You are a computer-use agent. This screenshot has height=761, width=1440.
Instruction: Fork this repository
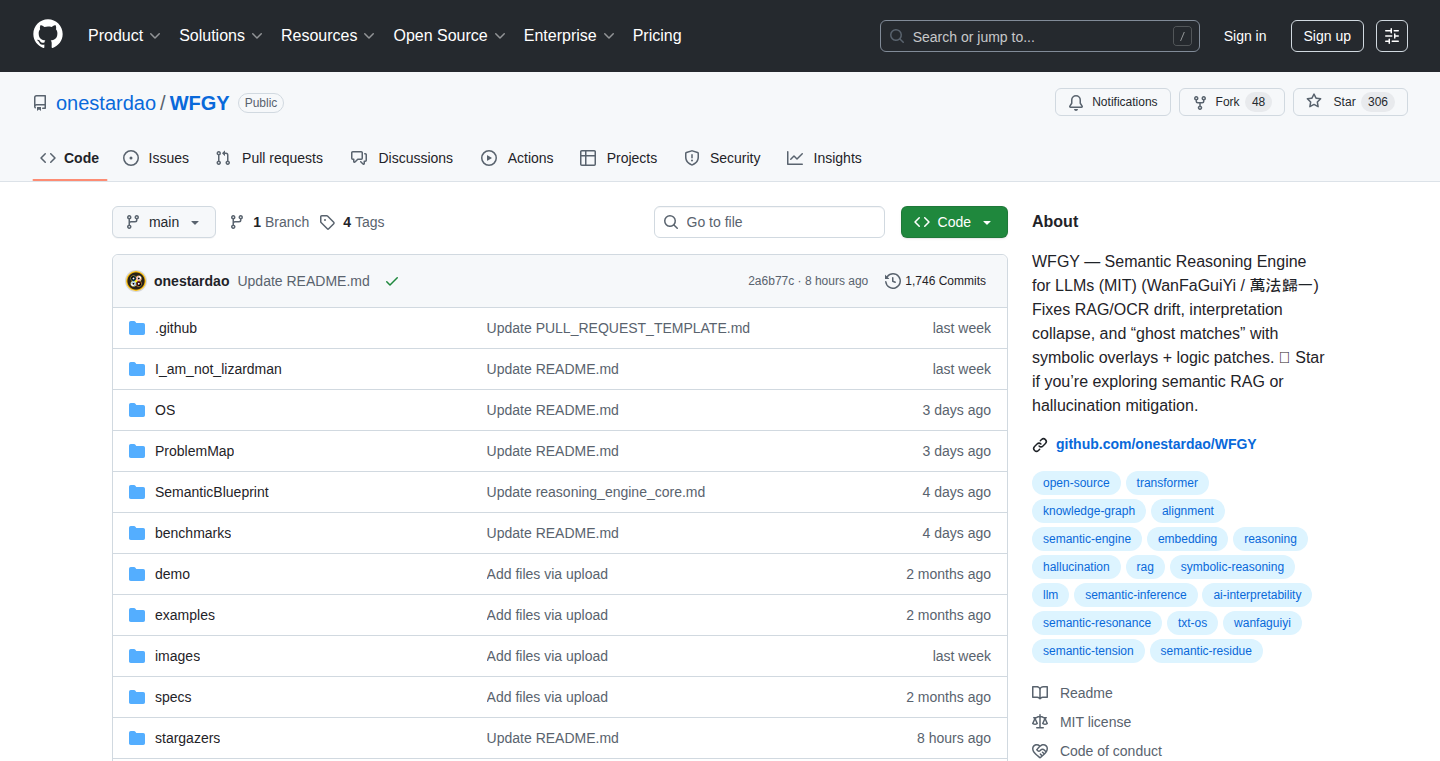(x=1232, y=102)
